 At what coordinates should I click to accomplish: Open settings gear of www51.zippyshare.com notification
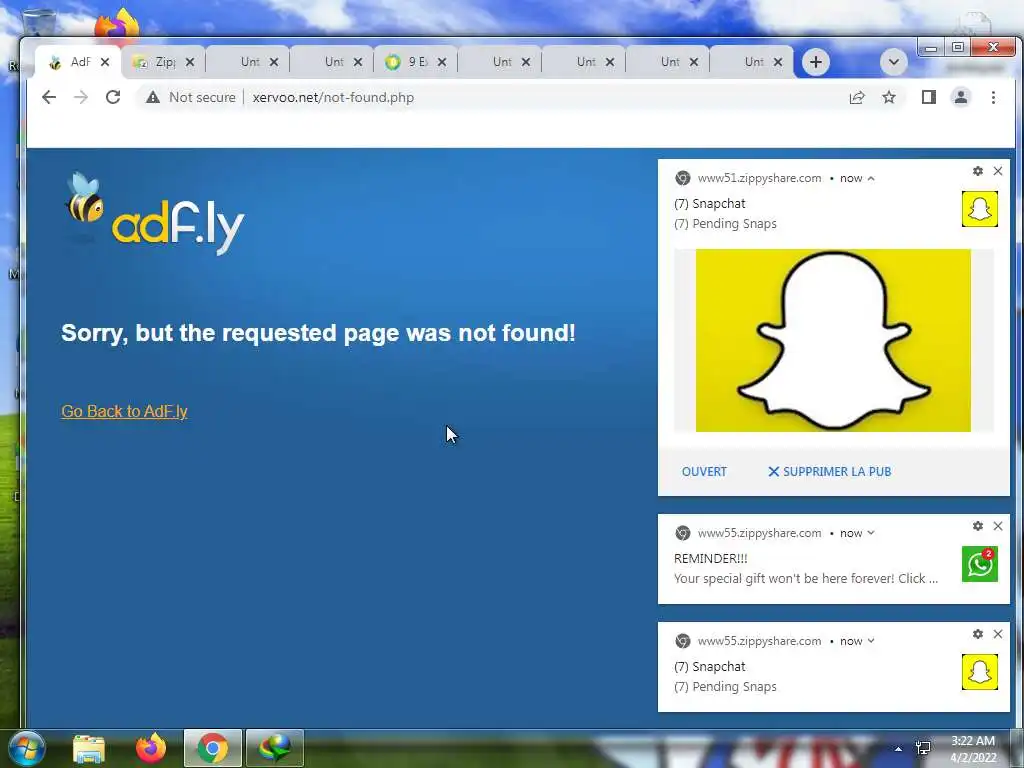click(978, 171)
